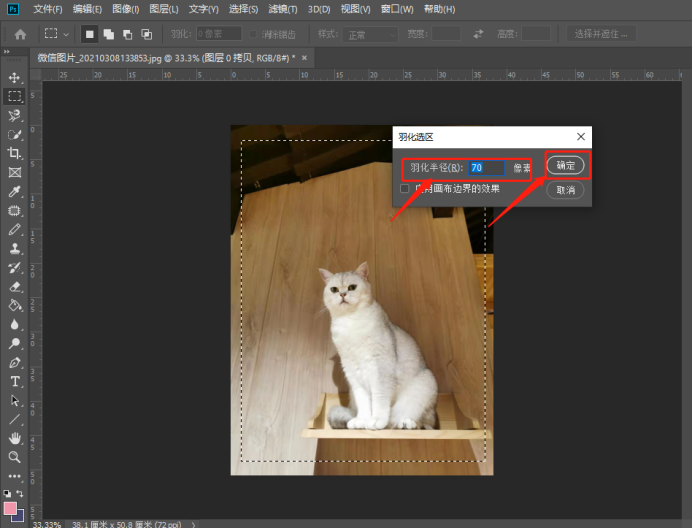Select the Zoom tool
Viewport: 692px width, 528px height.
[x=14, y=457]
